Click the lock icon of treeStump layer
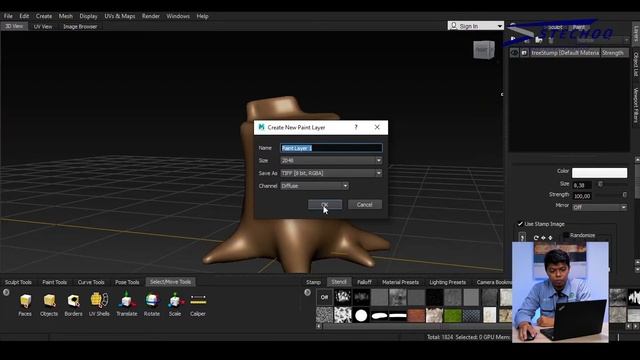640x360 pixels. (x=524, y=53)
